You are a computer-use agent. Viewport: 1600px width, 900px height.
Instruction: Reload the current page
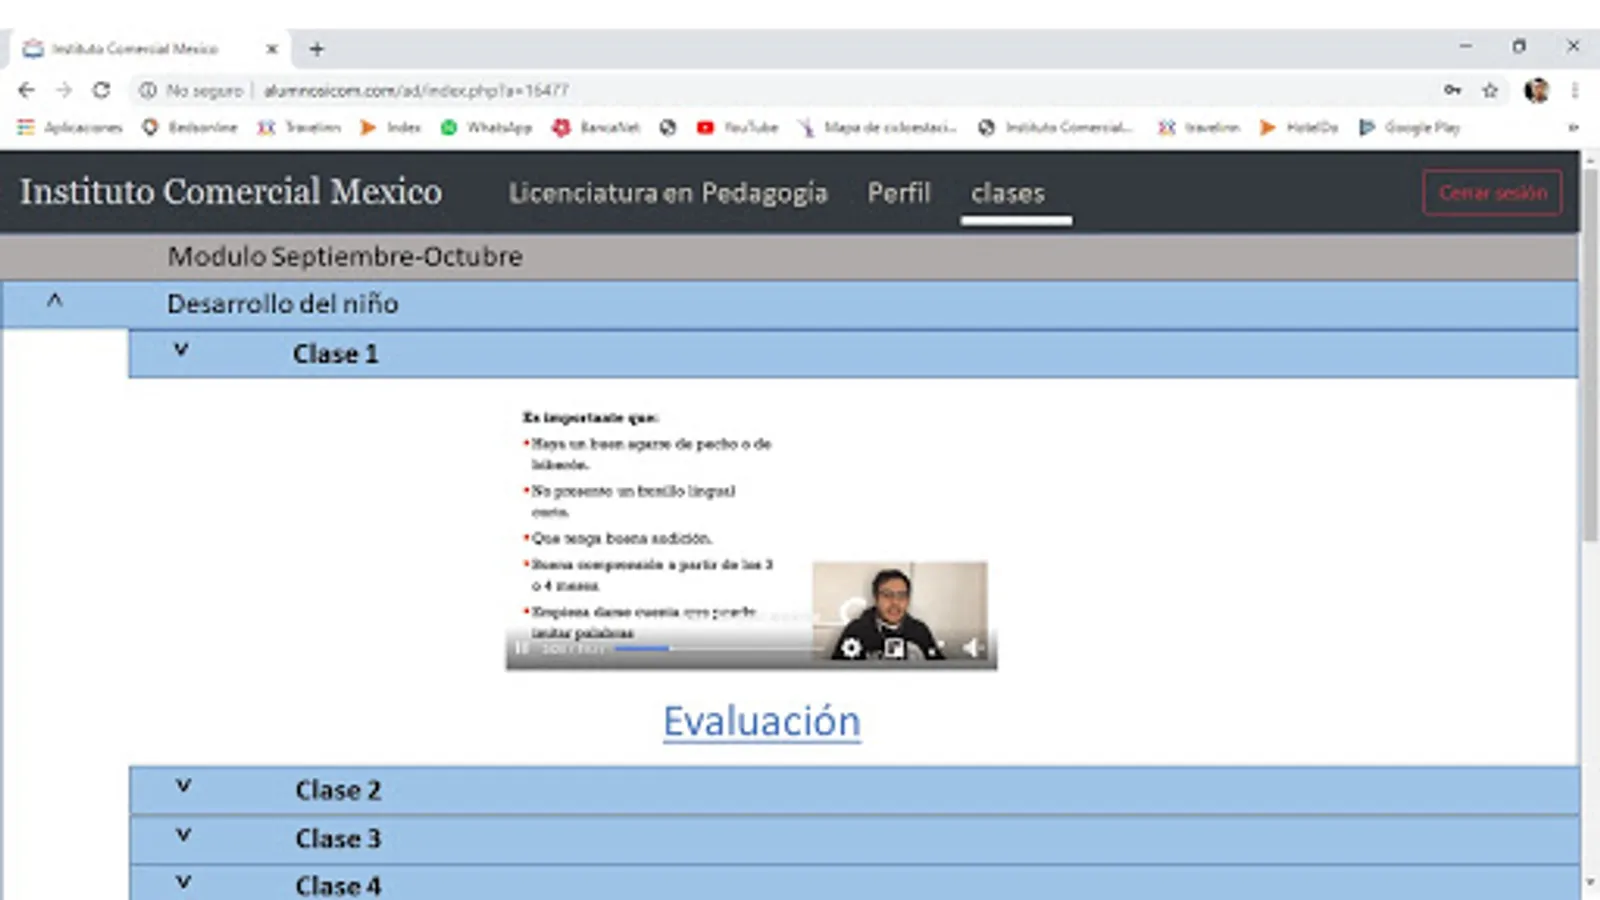coord(101,90)
